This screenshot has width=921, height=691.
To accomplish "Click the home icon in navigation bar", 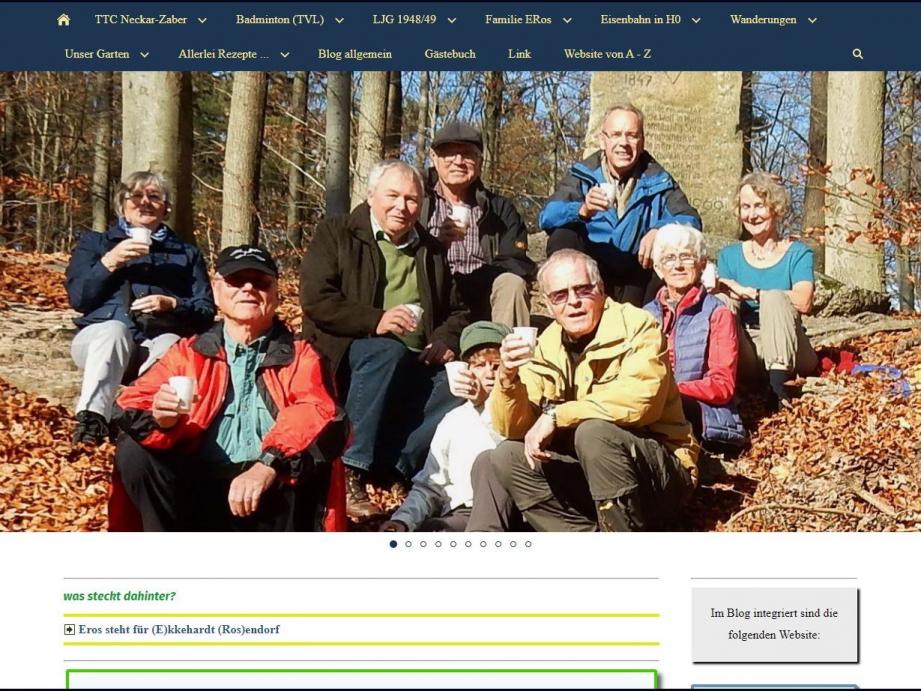I will pos(63,20).
